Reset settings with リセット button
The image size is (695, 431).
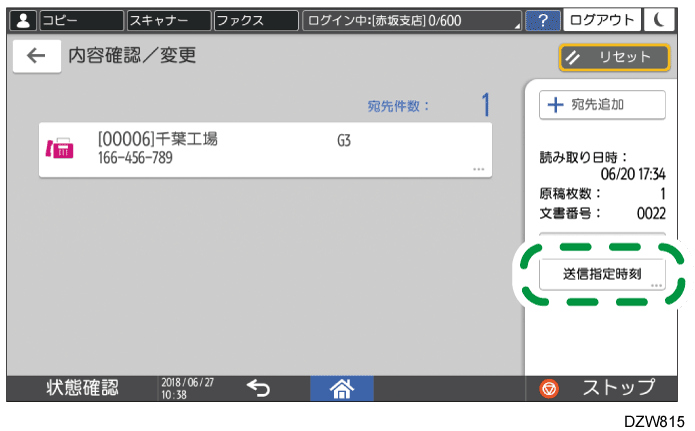click(614, 57)
